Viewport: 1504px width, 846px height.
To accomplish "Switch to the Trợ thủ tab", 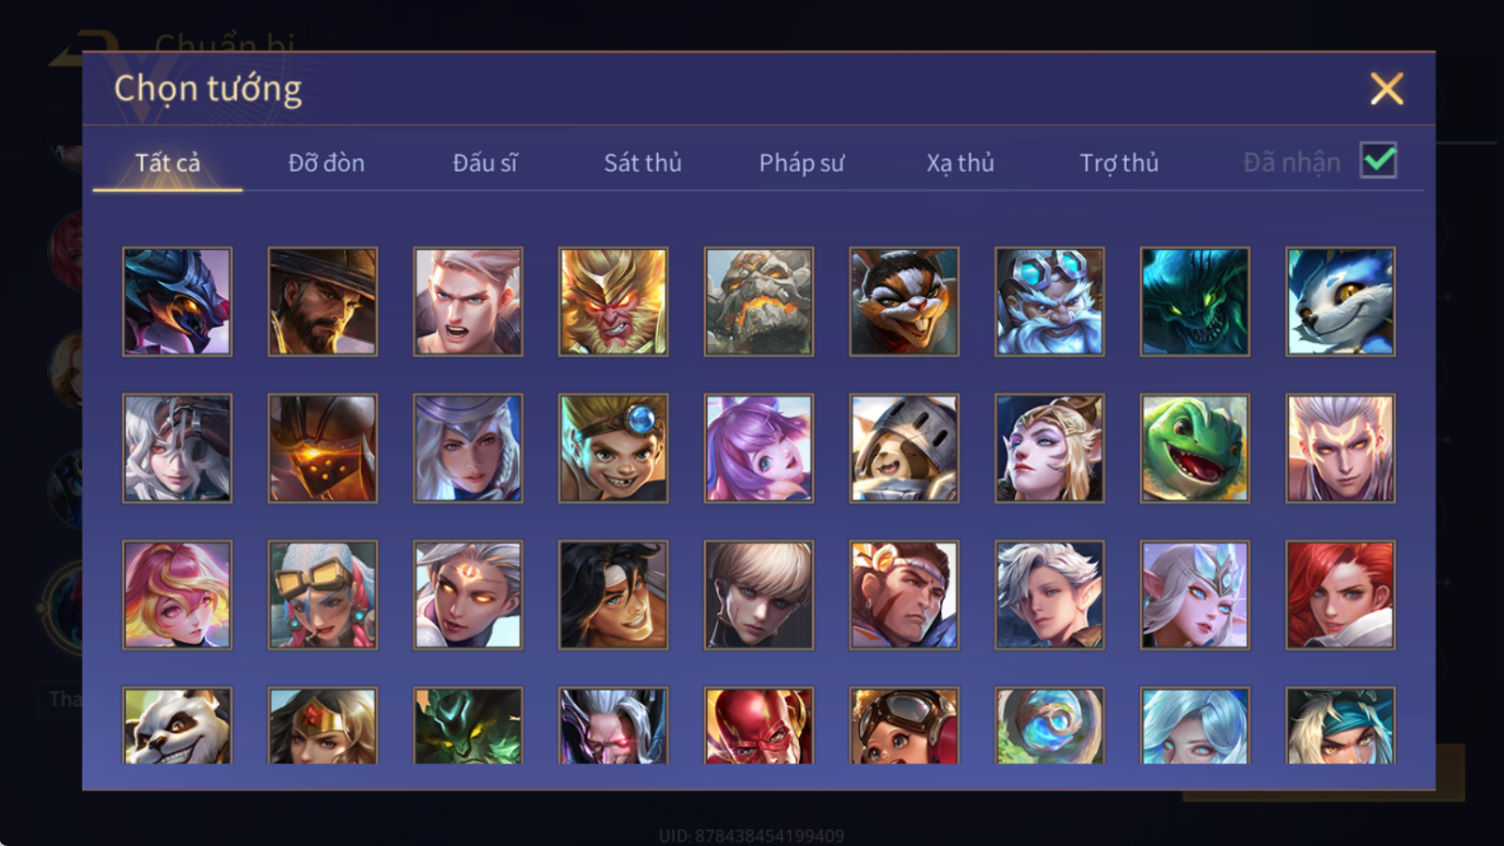I will click(1119, 163).
